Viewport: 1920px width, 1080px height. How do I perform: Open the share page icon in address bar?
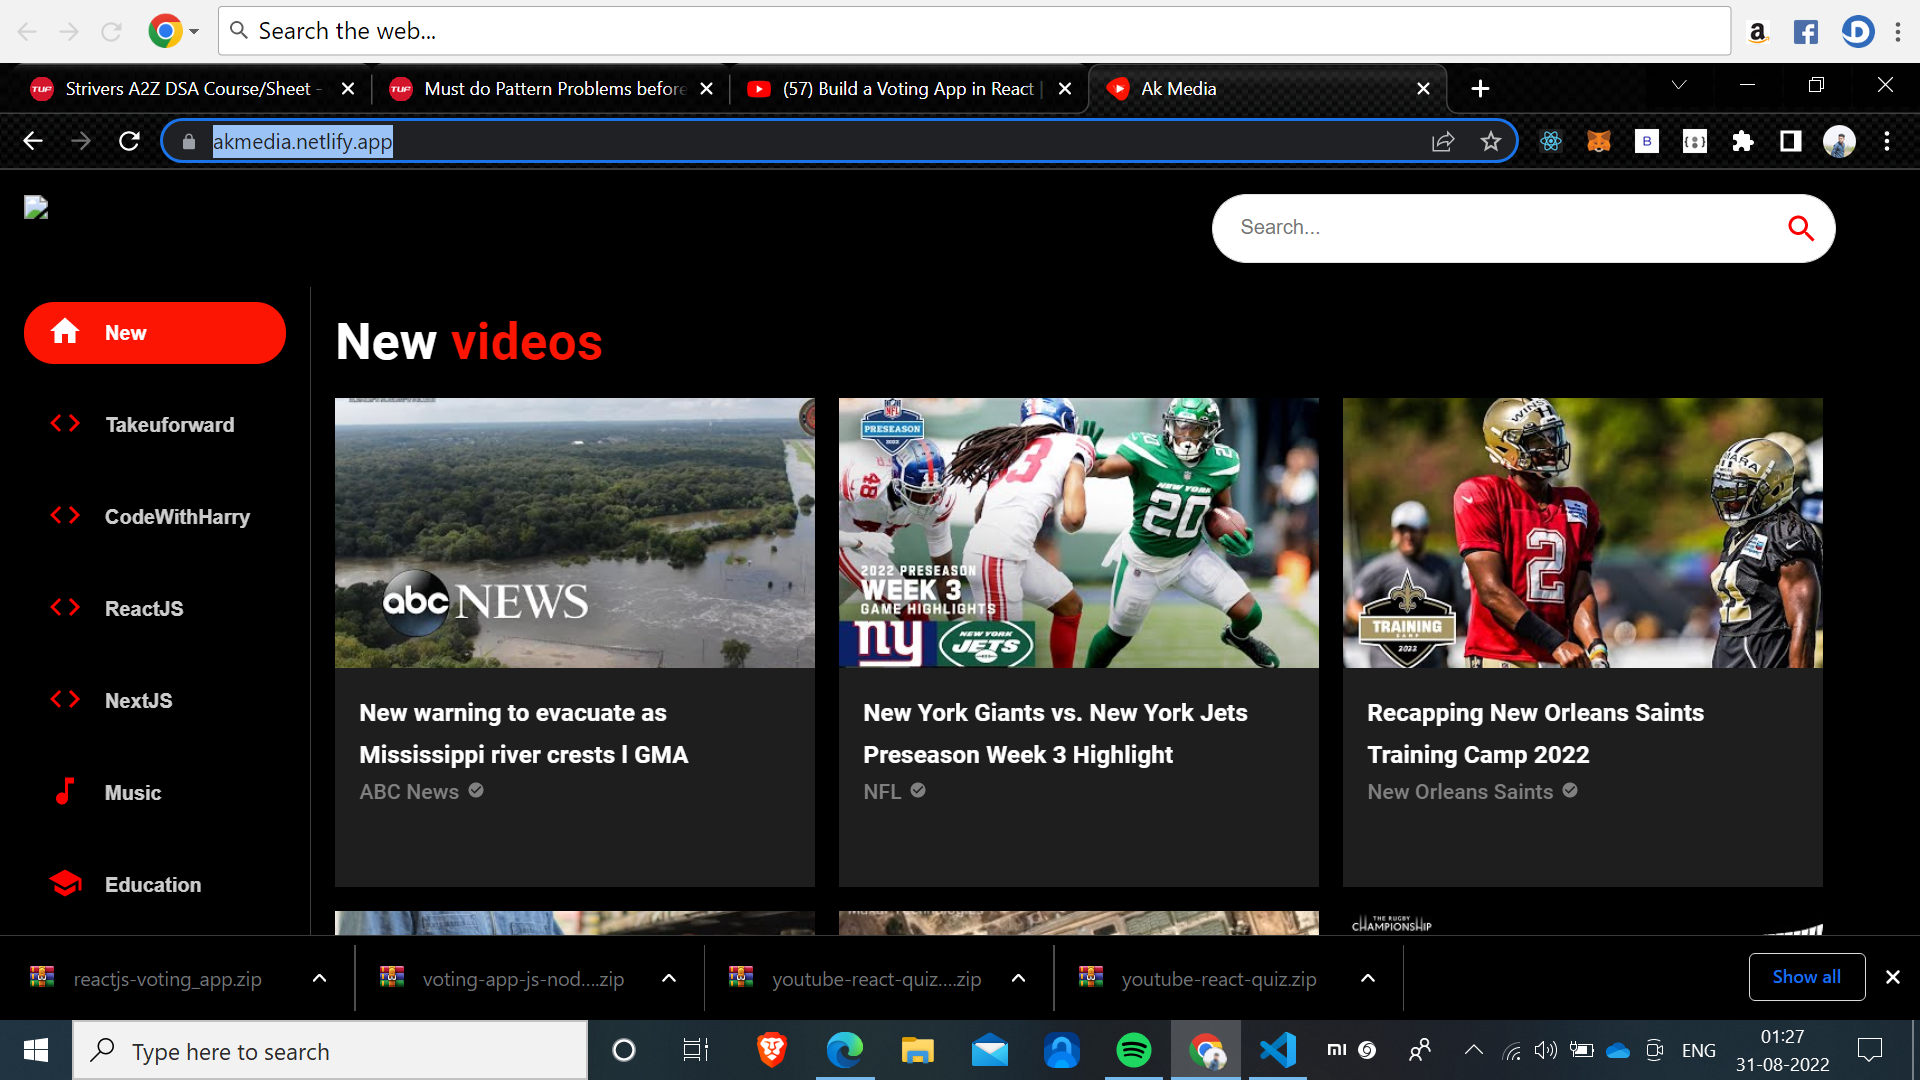[1442, 141]
